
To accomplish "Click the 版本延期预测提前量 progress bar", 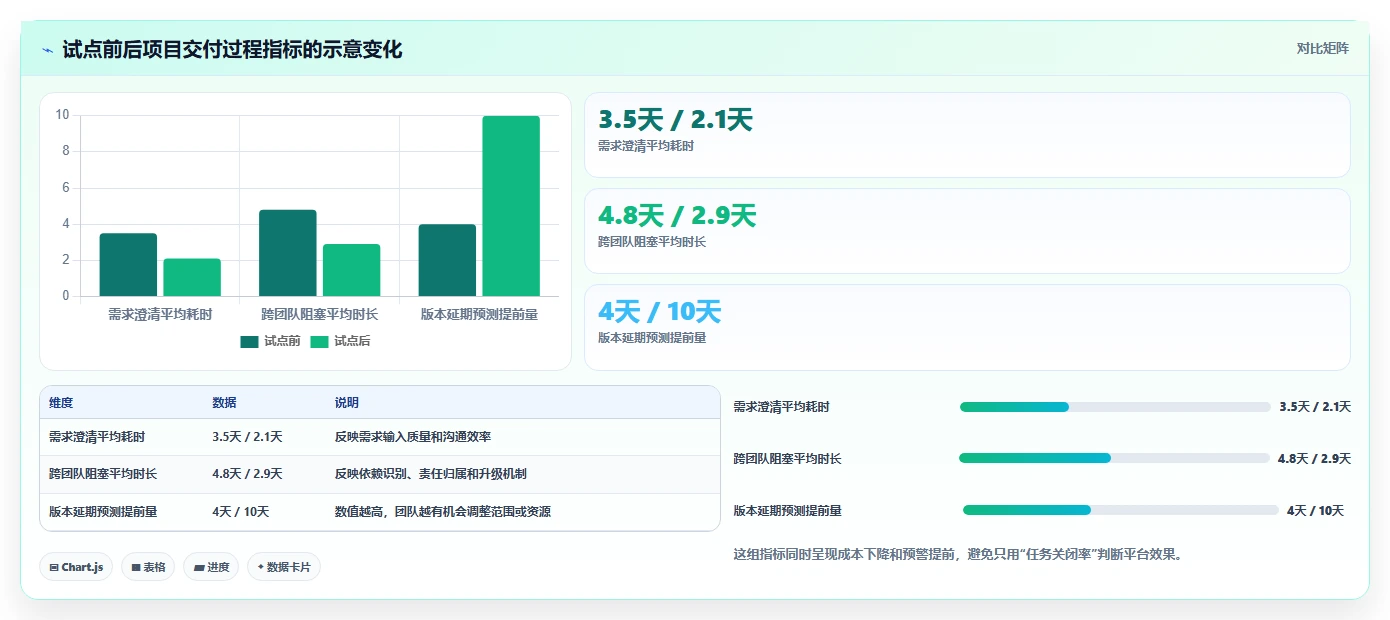I will pyautogui.click(x=1121, y=510).
